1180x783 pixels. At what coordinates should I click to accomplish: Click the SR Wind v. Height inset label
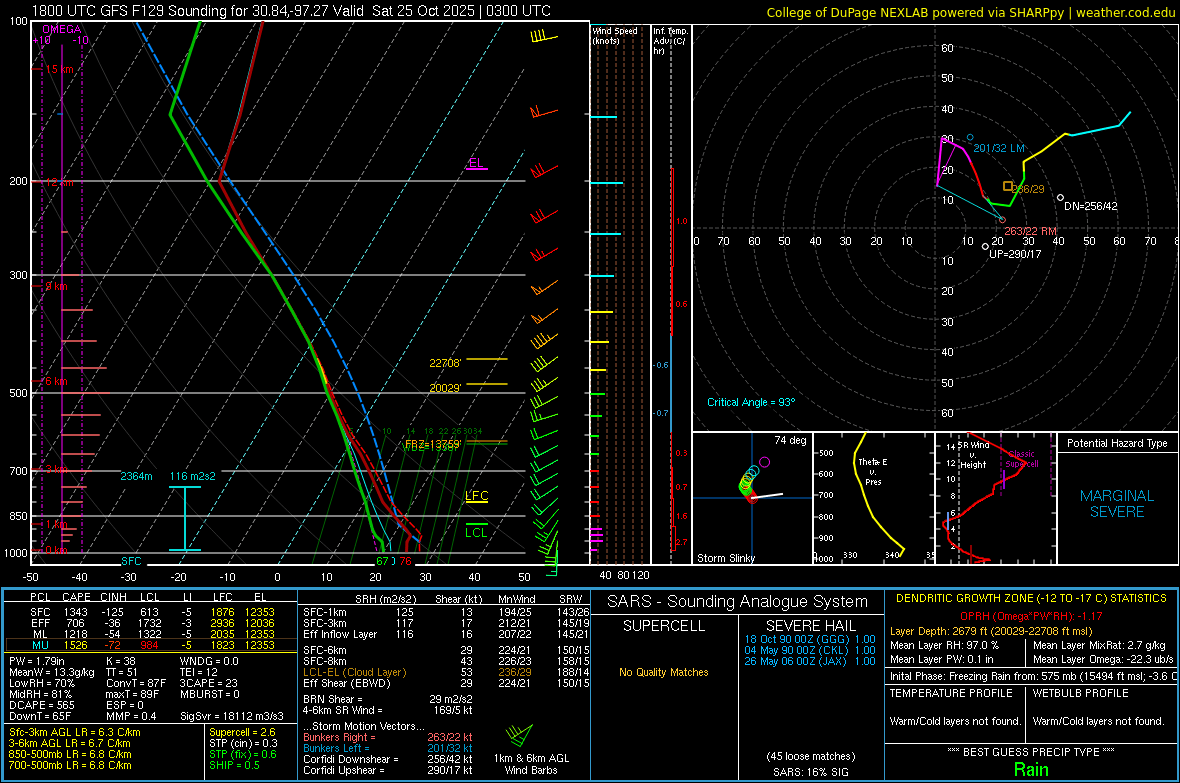pyautogui.click(x=973, y=455)
